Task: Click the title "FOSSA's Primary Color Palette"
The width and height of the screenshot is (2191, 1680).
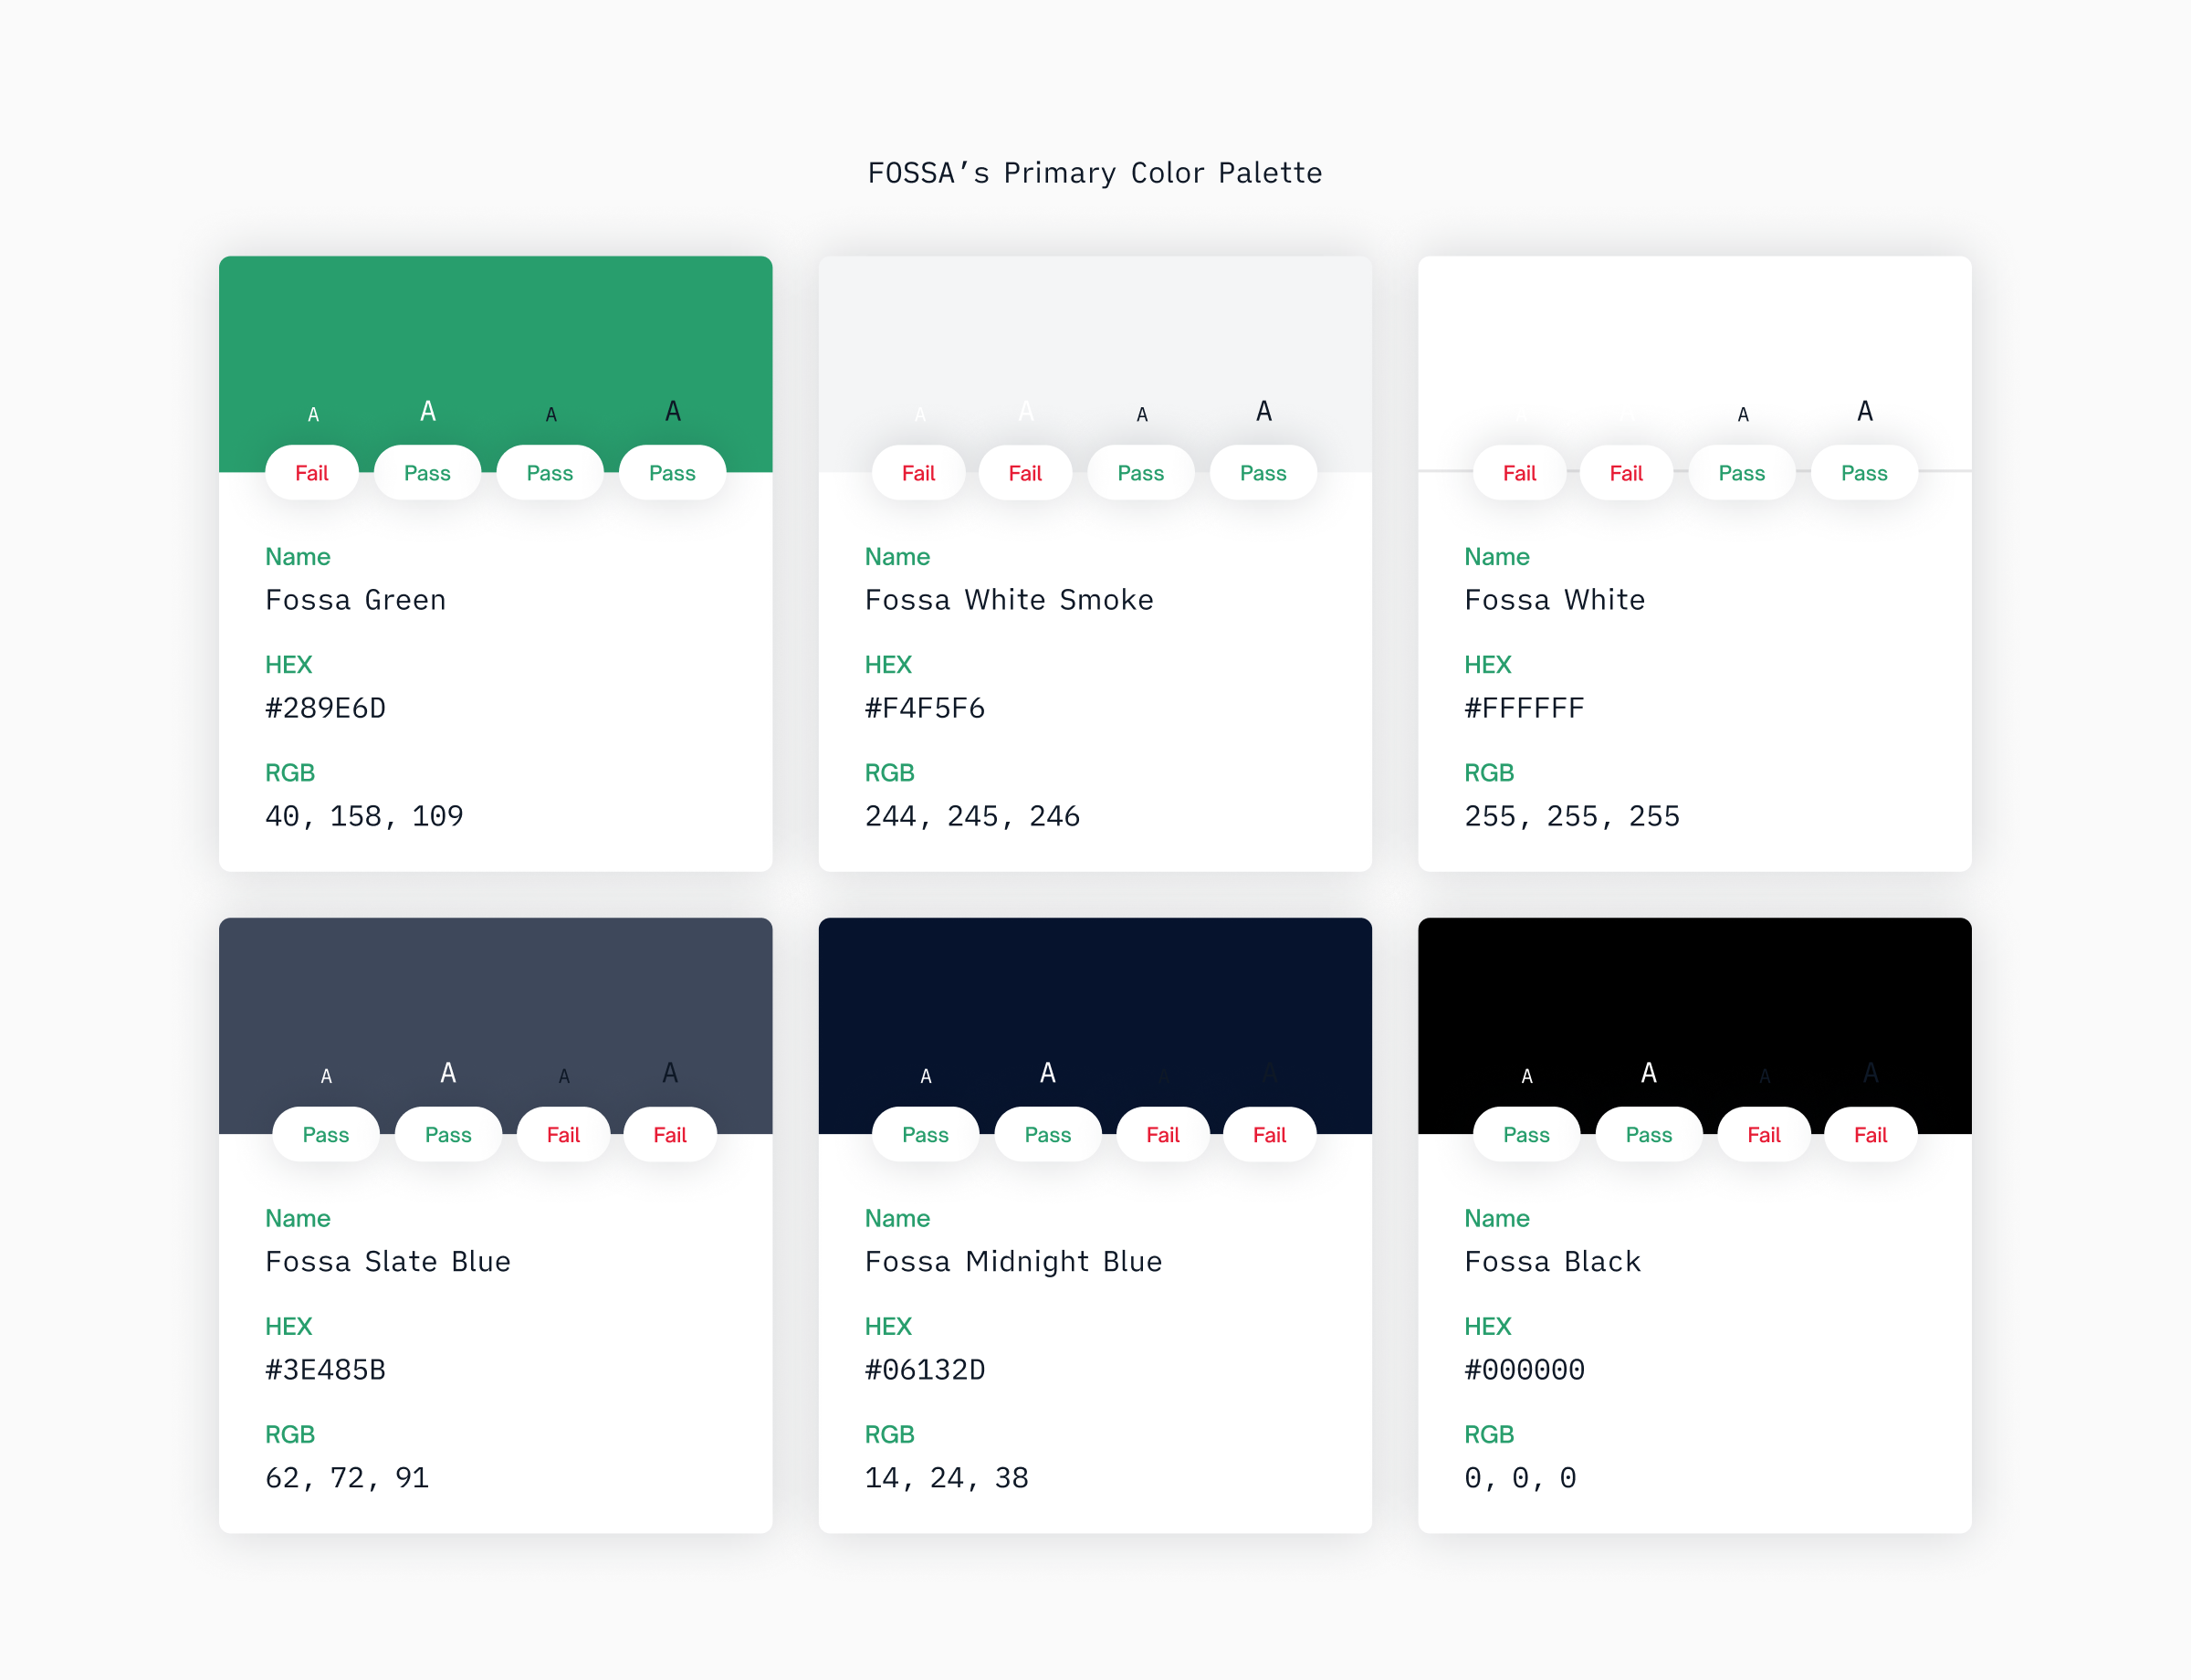Action: [1095, 173]
